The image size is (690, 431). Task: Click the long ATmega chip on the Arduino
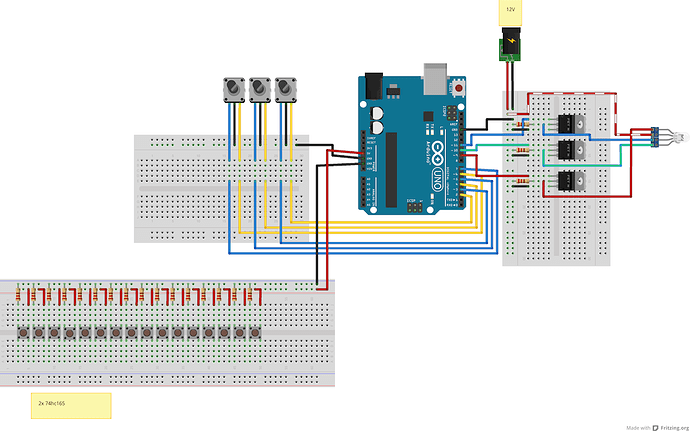[x=391, y=169]
